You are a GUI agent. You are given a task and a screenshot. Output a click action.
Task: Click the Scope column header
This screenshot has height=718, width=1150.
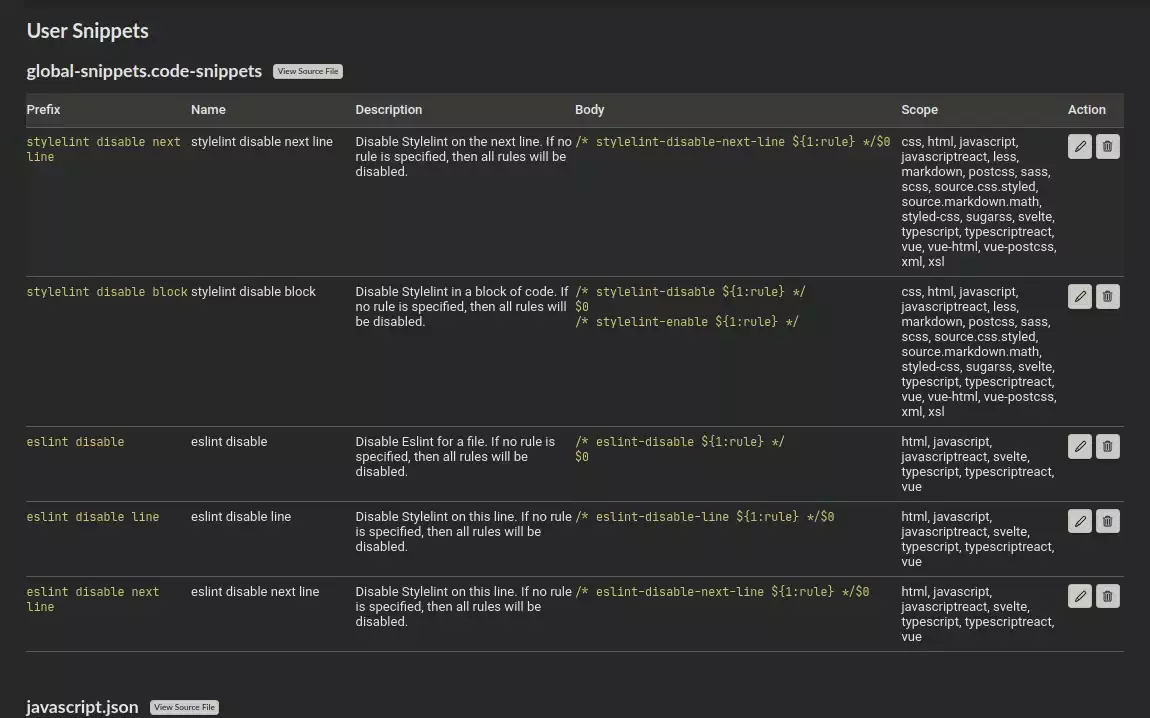click(x=920, y=109)
